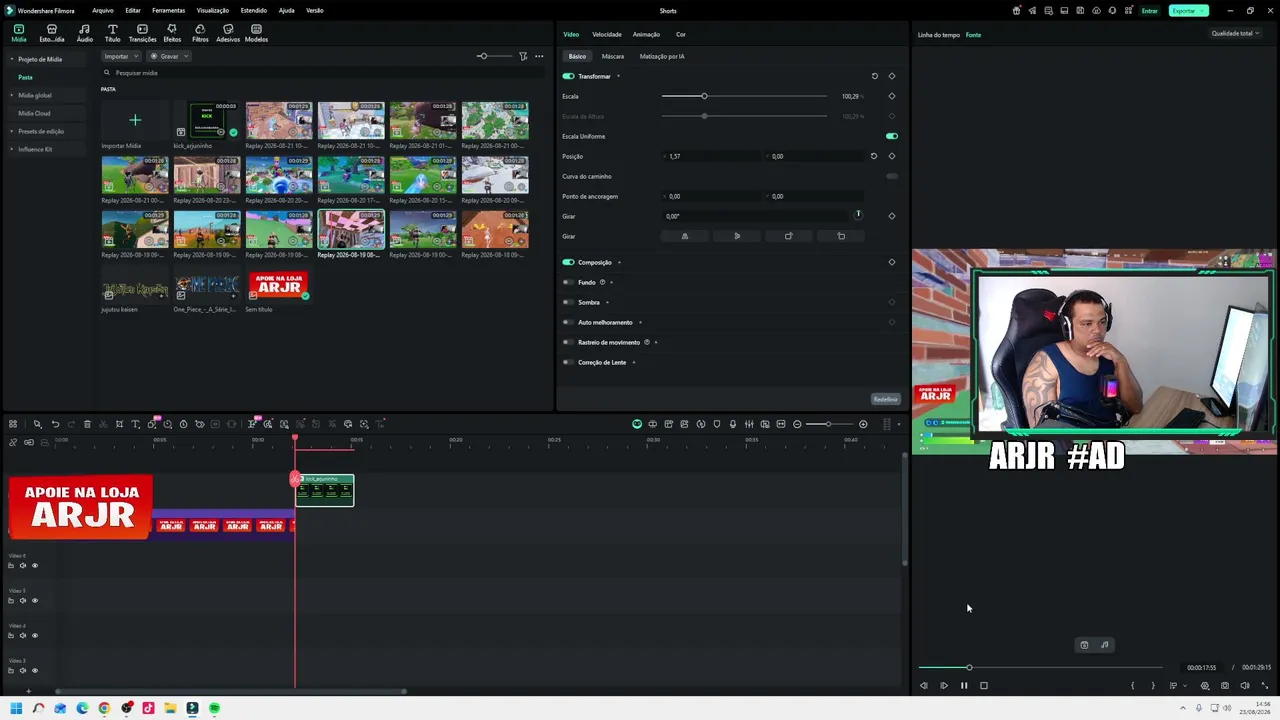This screenshot has width=1280, height=720.
Task: Add keyframe for Posição
Action: [x=892, y=156]
